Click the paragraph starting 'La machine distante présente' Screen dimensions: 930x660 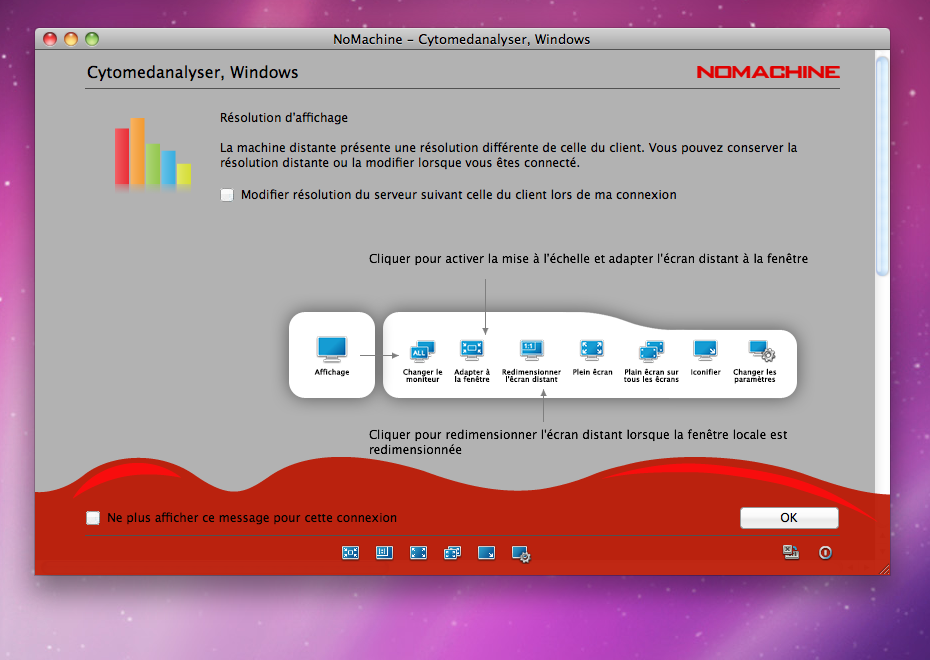pos(508,155)
